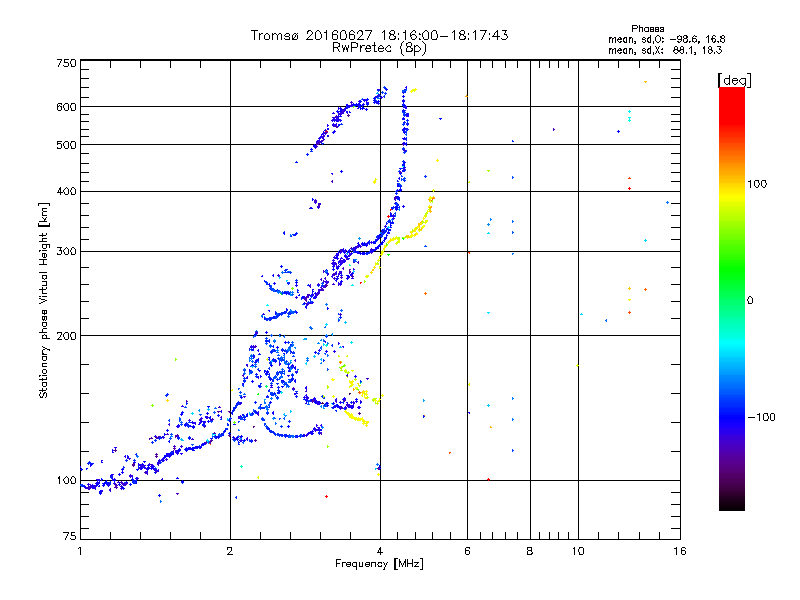
Task: Click the '[deg]' colorbar unit label
Action: coord(734,80)
